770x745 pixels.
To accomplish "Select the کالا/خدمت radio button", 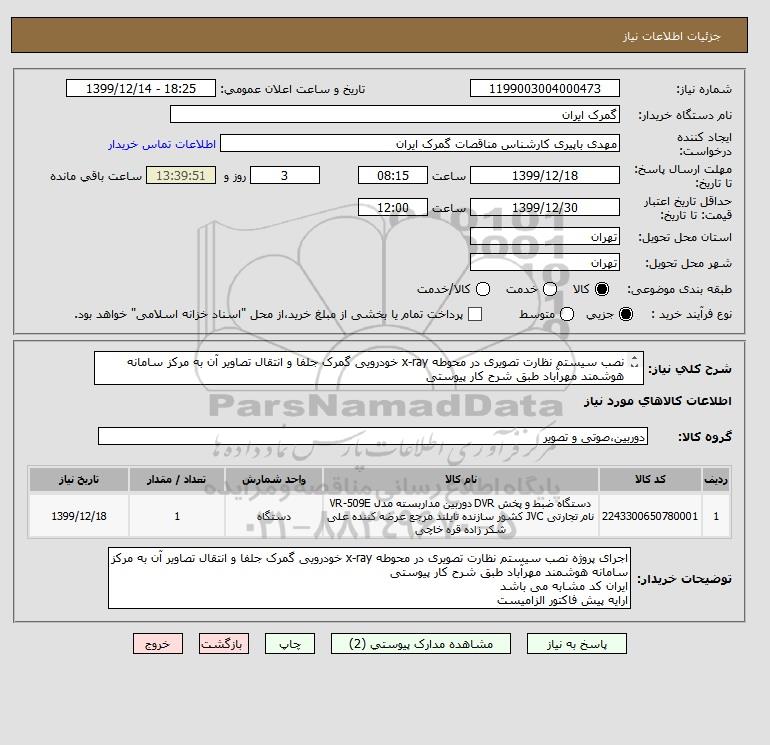I will 483,289.
